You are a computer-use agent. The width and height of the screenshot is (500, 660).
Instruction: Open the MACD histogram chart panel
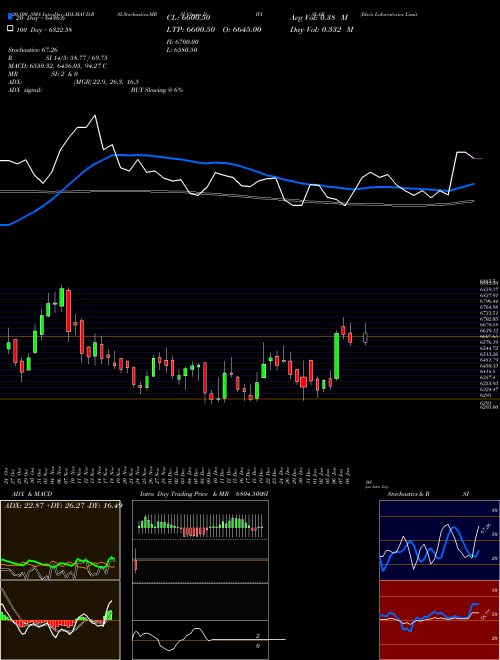(x=60, y=620)
